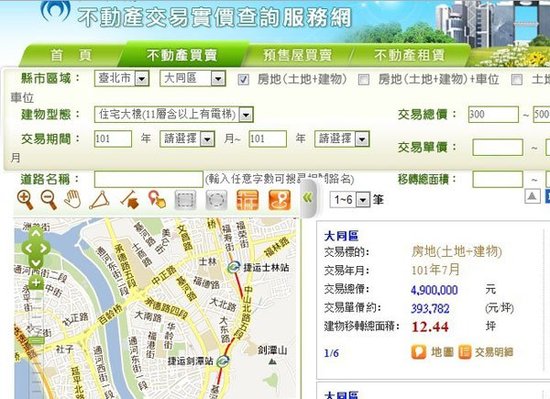Pan the map up arrow
This screenshot has width=550, height=399.
(36, 233)
